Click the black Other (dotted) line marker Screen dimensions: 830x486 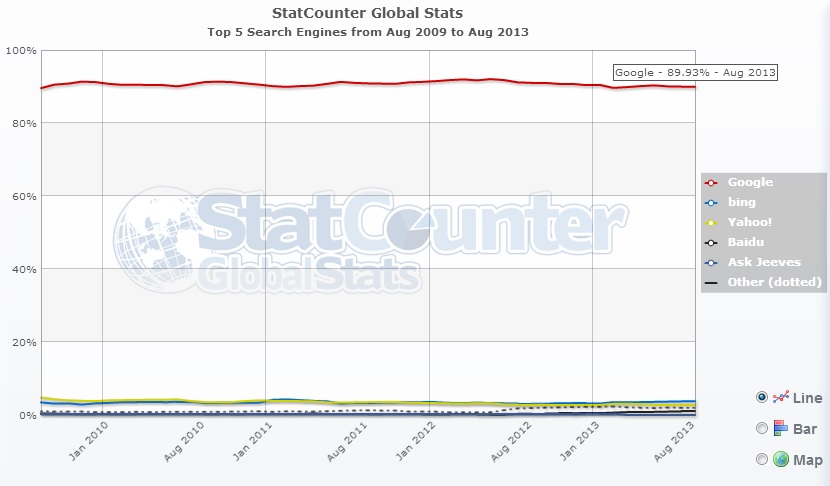(x=711, y=283)
